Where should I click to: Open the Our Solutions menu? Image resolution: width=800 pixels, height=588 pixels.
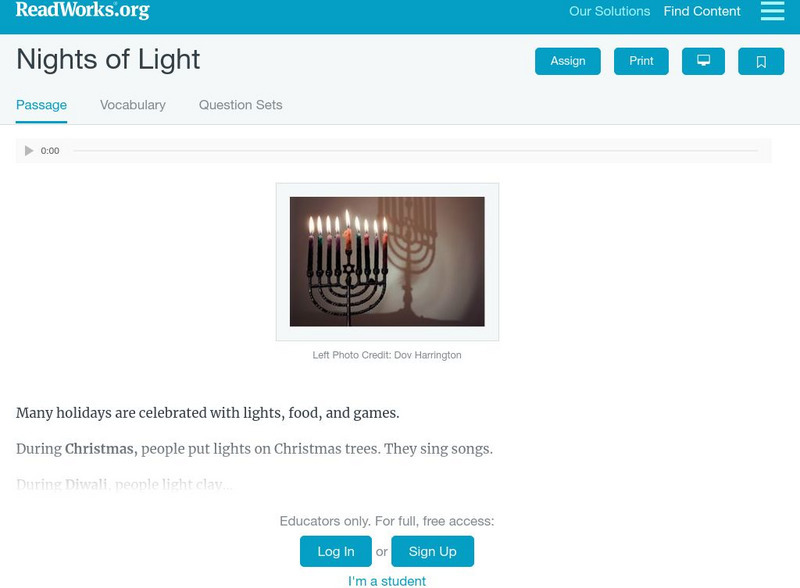(x=609, y=12)
